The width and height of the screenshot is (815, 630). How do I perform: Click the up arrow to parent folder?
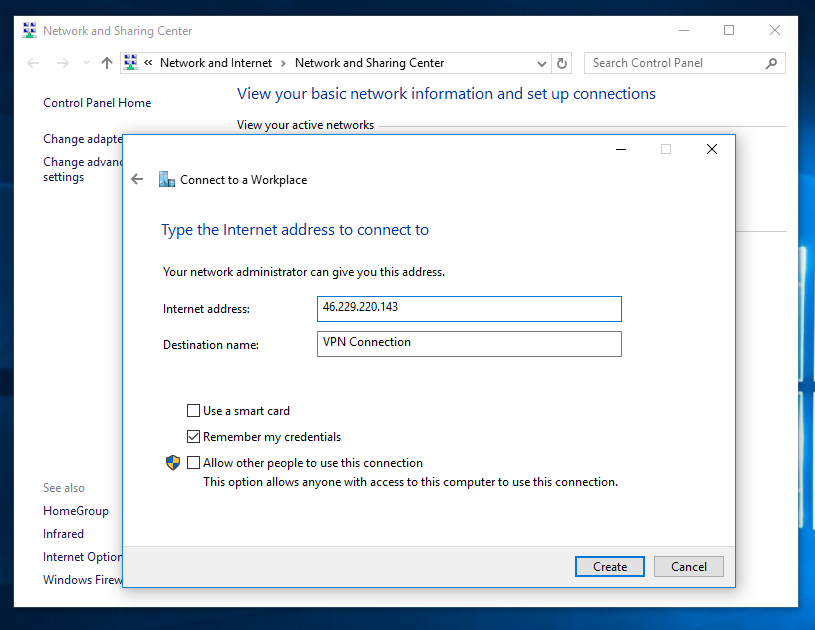(107, 63)
